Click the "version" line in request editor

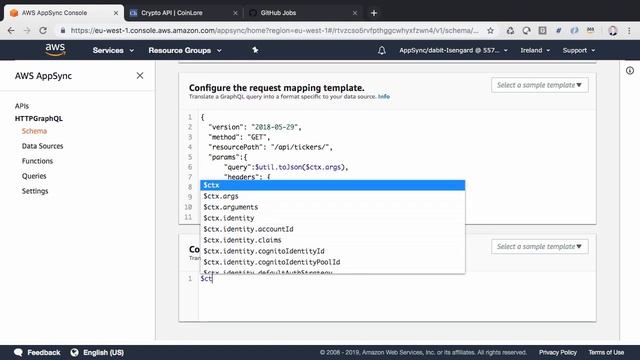pyautogui.click(x=255, y=127)
